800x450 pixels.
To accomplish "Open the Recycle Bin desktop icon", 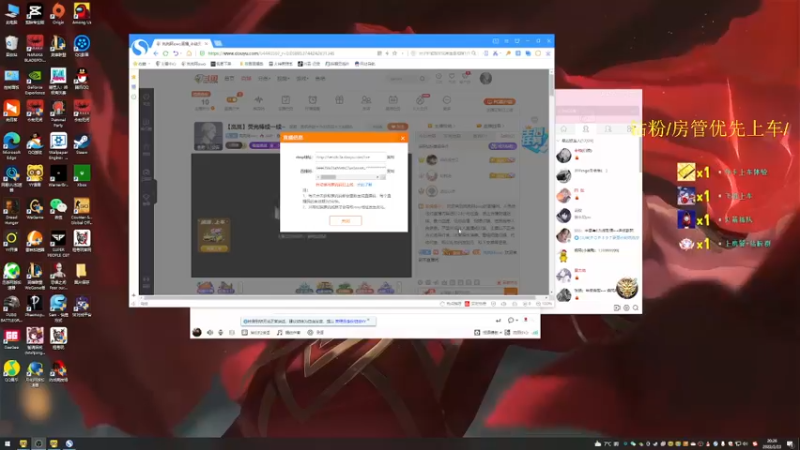I will coord(11,46).
